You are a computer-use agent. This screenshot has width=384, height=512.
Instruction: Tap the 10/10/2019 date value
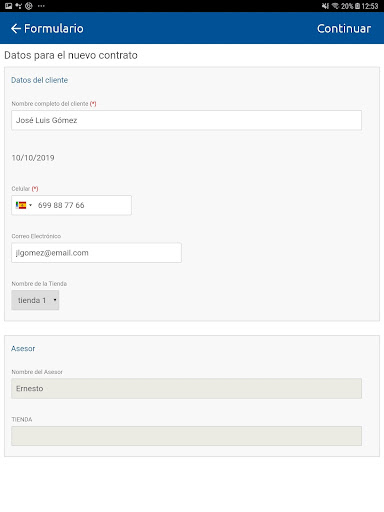(x=33, y=158)
